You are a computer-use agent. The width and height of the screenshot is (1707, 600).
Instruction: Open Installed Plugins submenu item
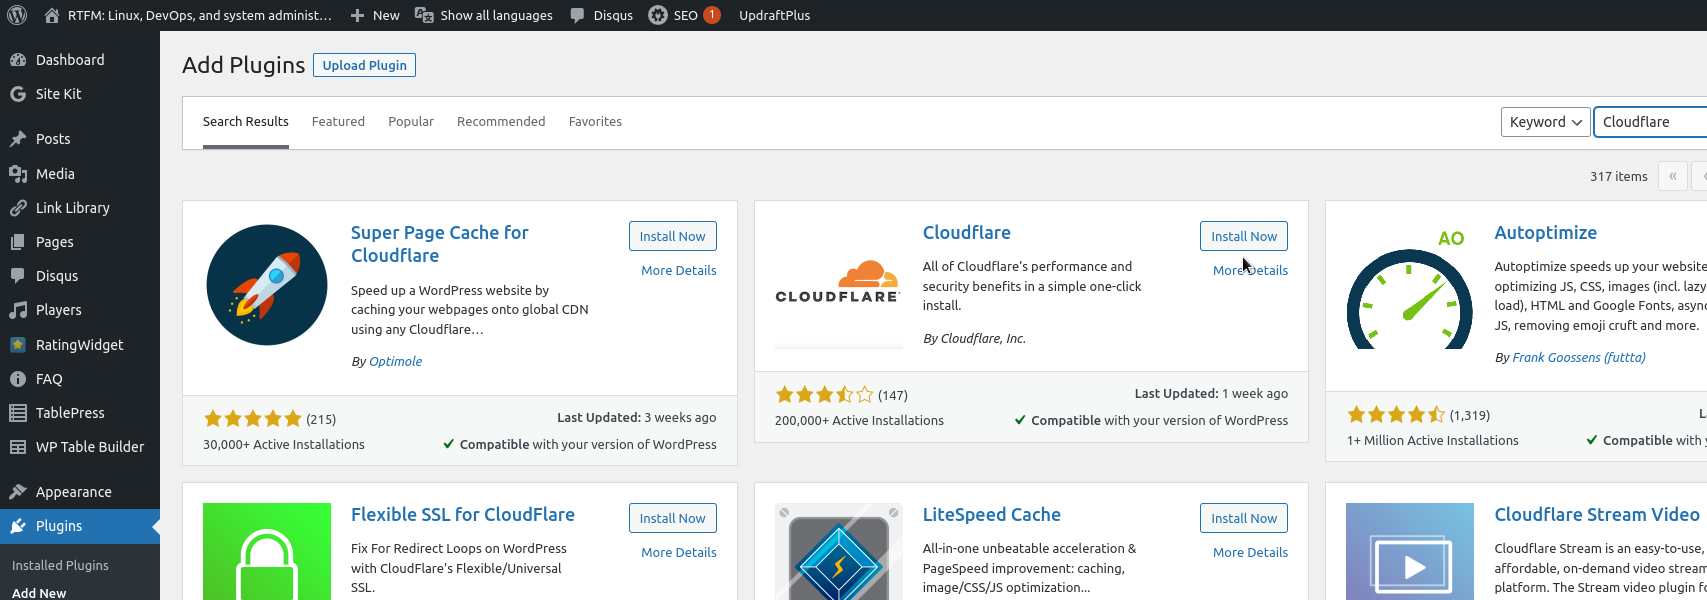pos(60,566)
